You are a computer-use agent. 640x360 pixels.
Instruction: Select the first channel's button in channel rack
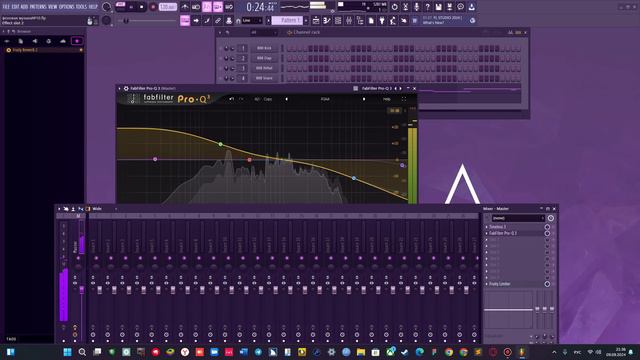click(x=264, y=48)
